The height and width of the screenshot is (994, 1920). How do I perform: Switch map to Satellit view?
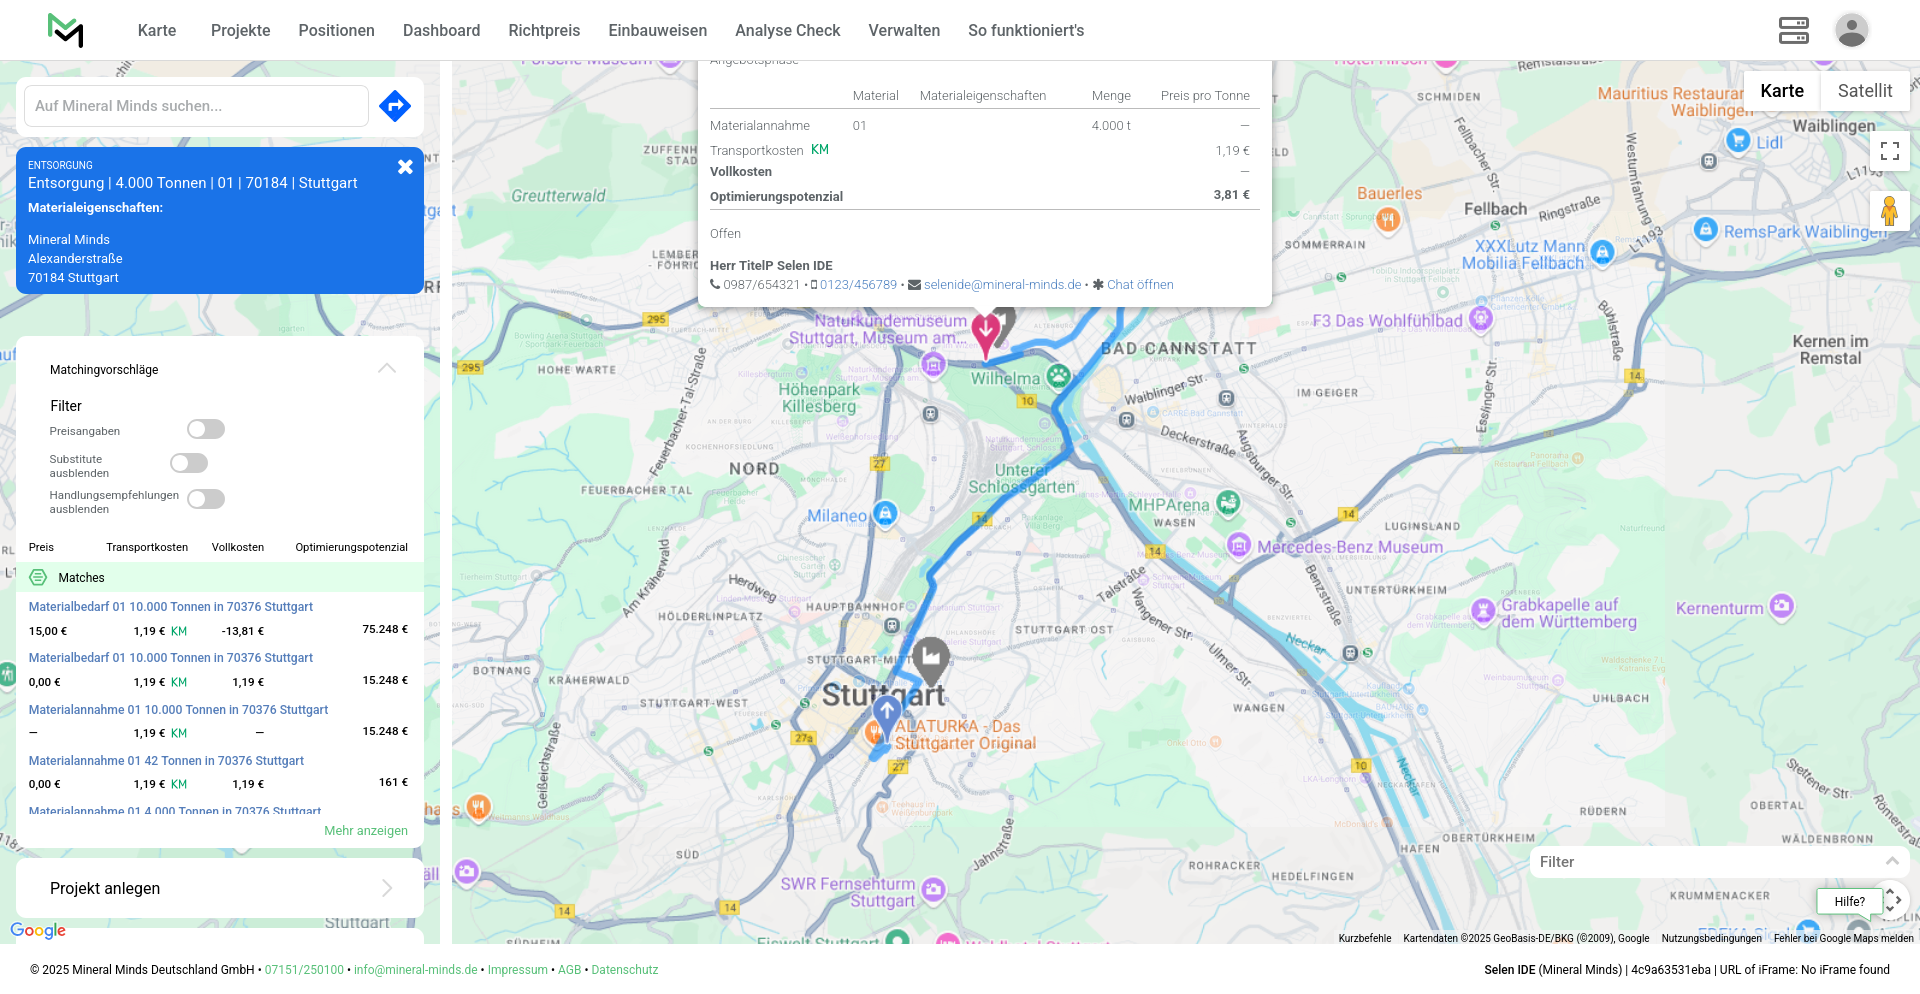pyautogui.click(x=1864, y=91)
